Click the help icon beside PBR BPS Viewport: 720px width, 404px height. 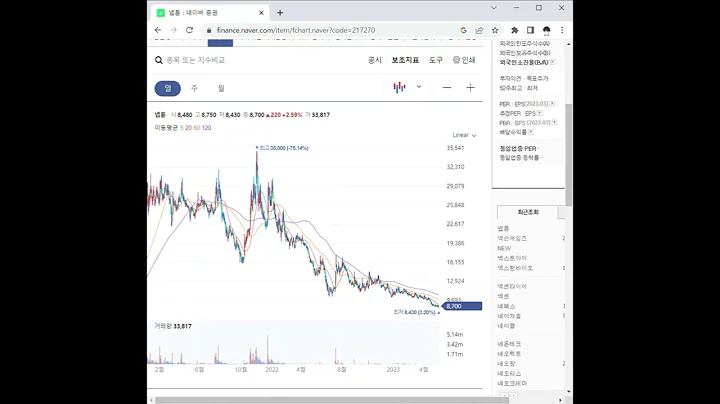555,123
